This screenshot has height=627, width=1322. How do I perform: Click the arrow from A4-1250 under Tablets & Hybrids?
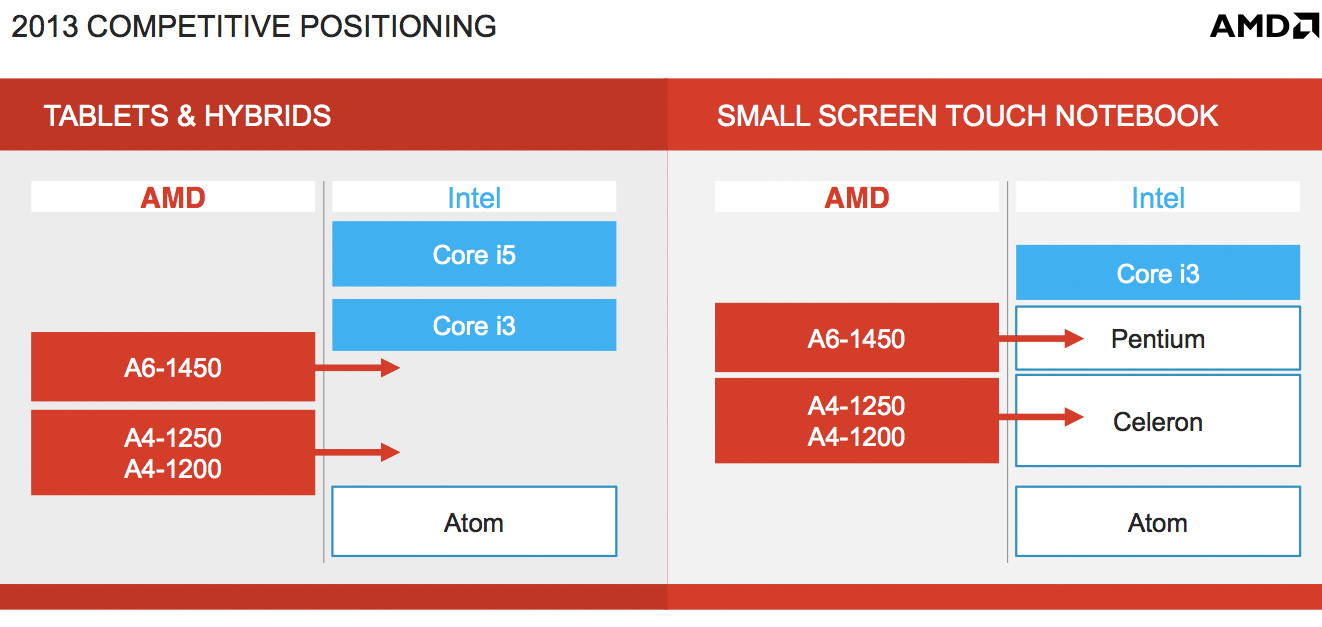(357, 453)
